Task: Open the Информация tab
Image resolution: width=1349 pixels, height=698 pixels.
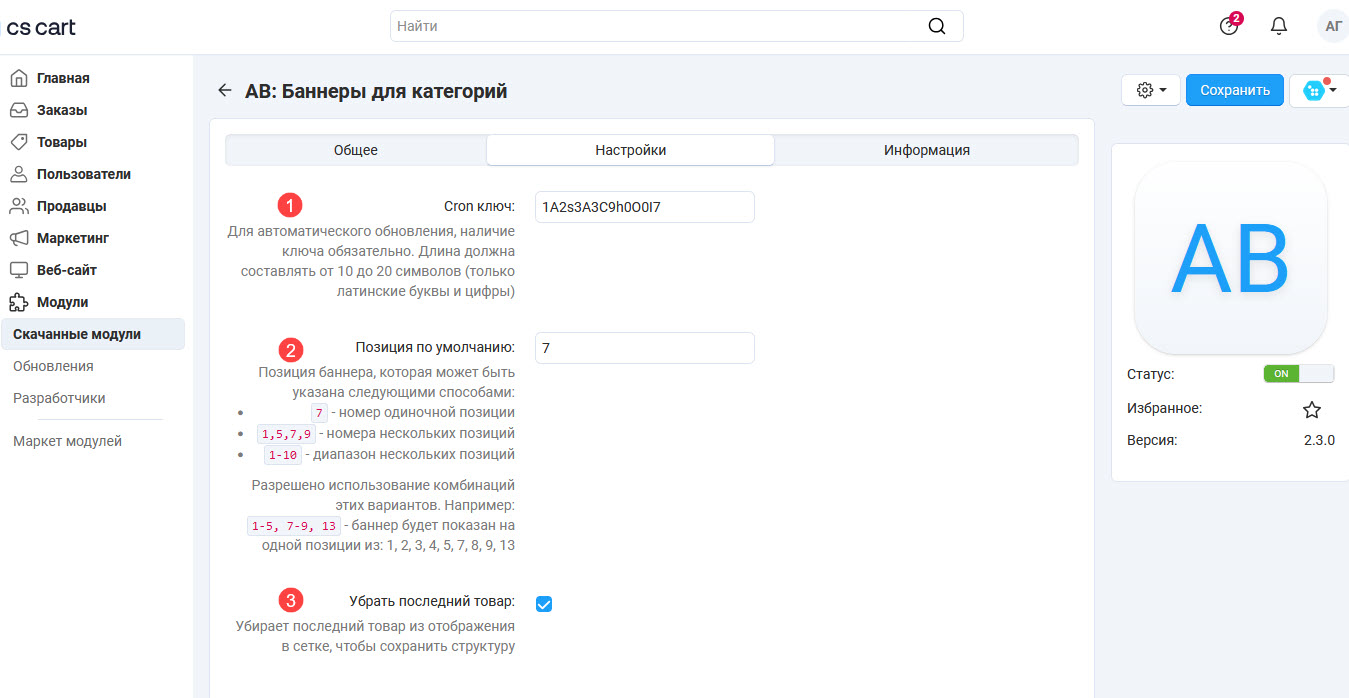Action: [x=925, y=149]
